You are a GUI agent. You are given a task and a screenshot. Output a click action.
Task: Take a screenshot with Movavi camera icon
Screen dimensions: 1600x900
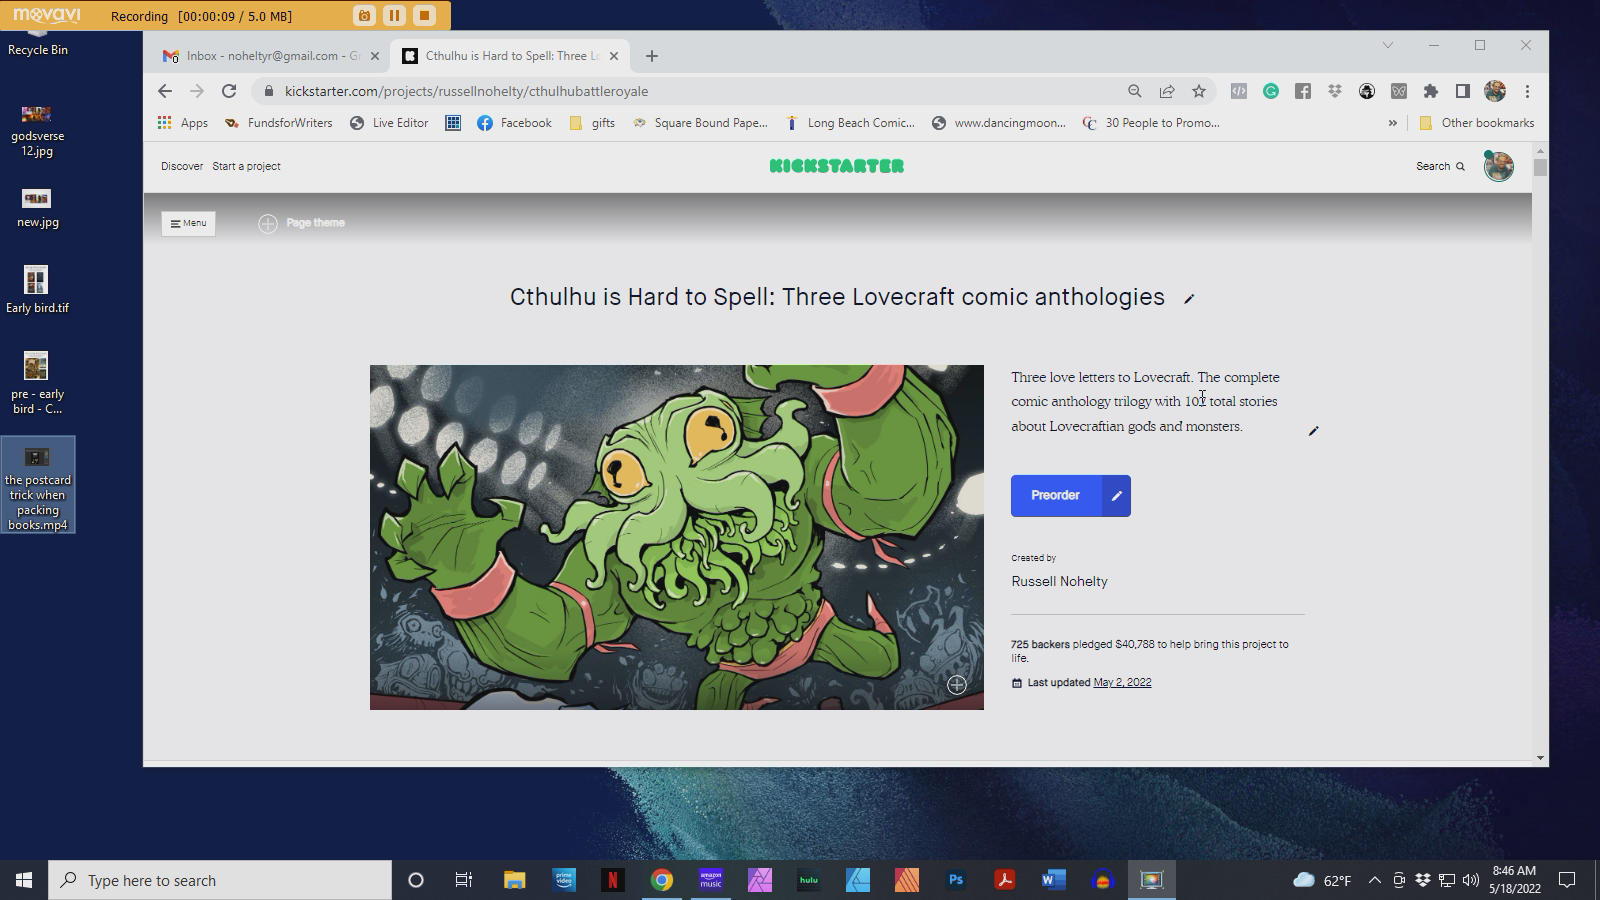364,16
